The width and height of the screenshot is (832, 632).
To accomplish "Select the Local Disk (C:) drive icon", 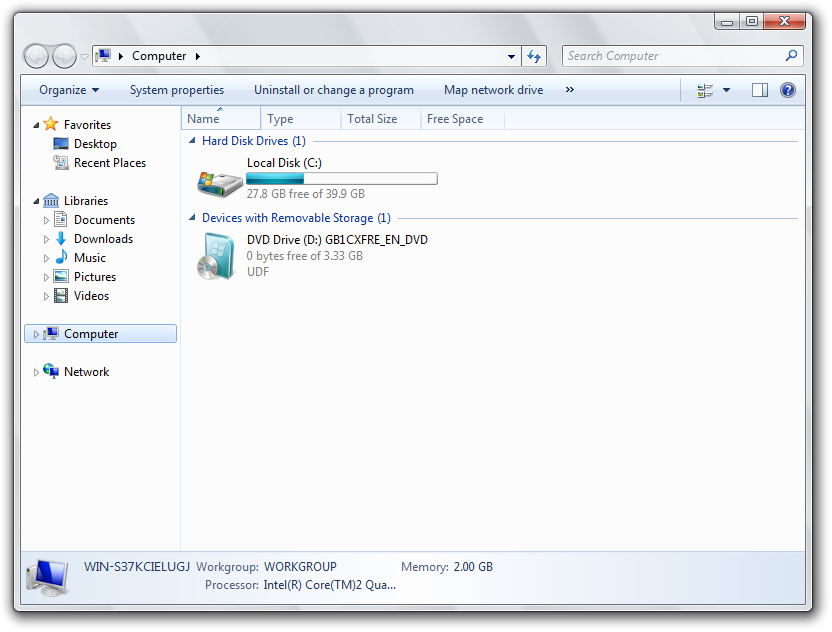I will click(219, 184).
